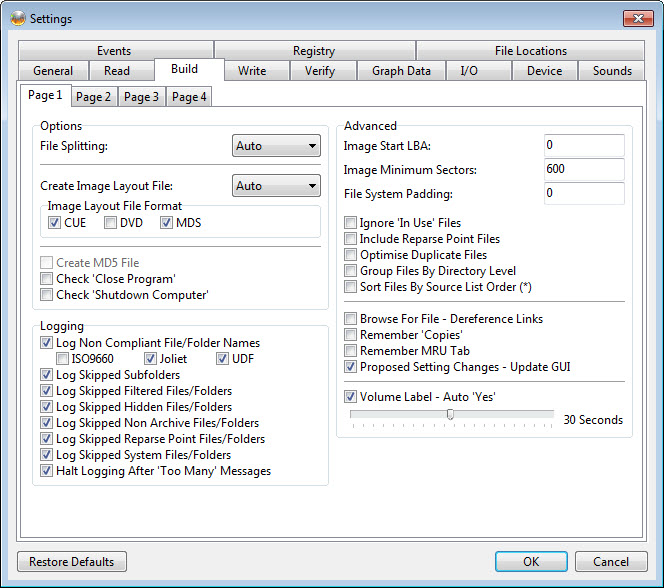Enable Check 'Shutdown Computer' option
664x588 pixels.
pyautogui.click(x=46, y=295)
